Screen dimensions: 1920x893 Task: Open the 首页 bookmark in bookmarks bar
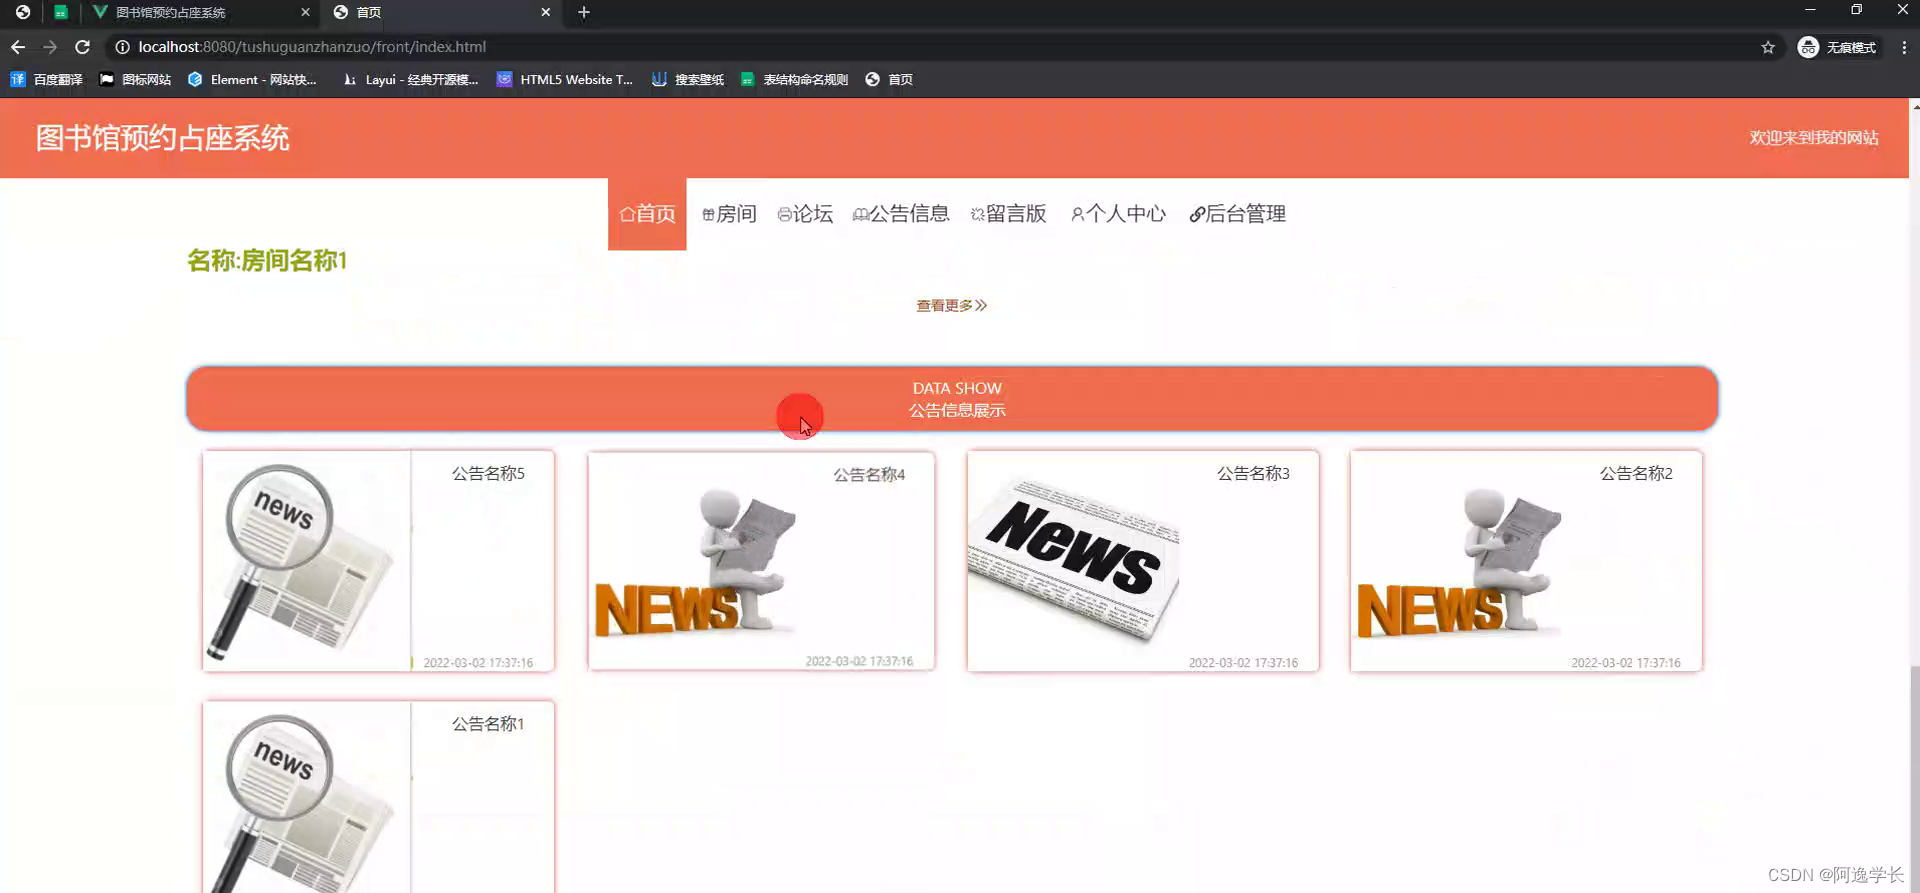(889, 79)
